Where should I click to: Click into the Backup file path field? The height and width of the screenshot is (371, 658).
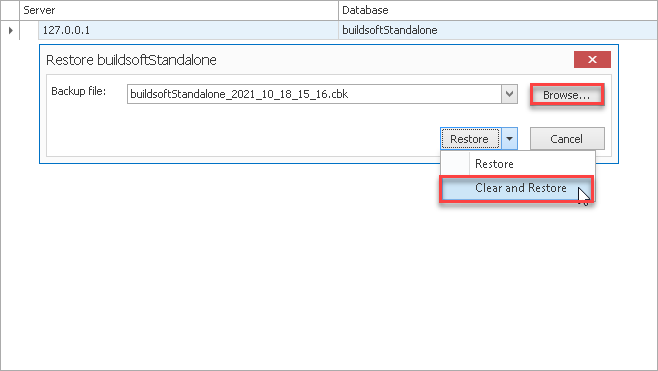pyautogui.click(x=314, y=94)
